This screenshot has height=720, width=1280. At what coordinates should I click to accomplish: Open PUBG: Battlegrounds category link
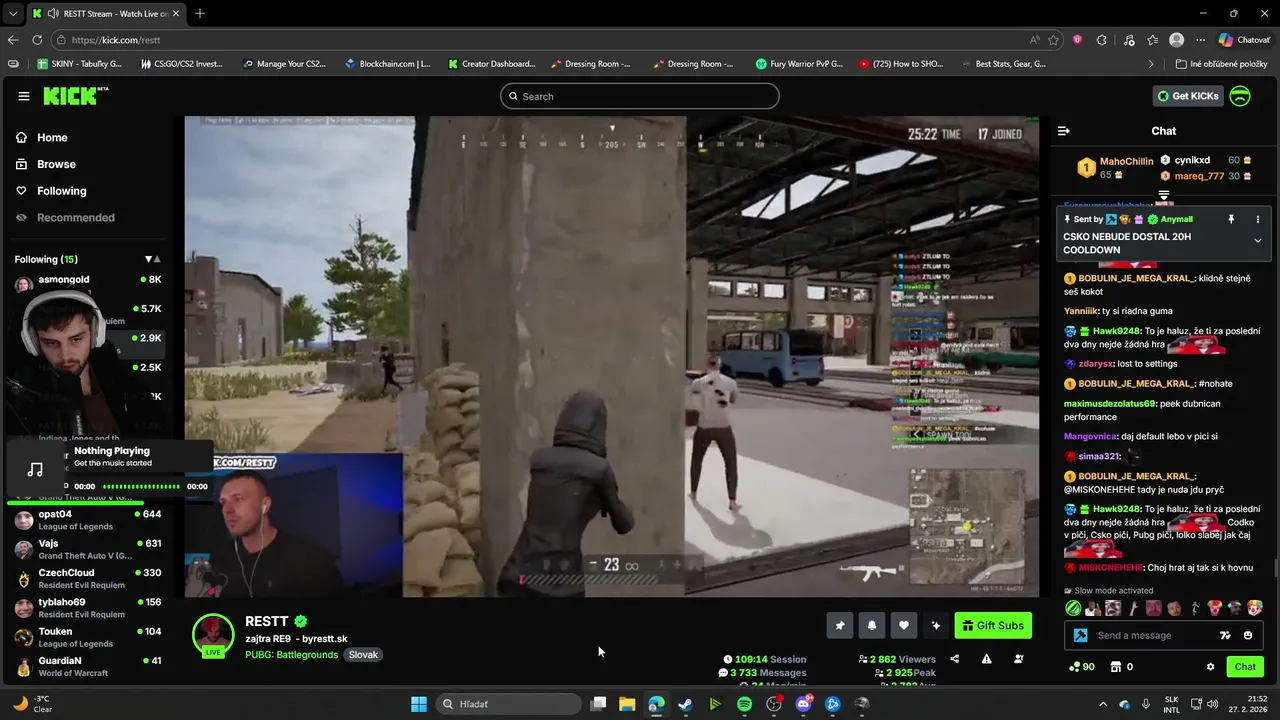pos(291,655)
